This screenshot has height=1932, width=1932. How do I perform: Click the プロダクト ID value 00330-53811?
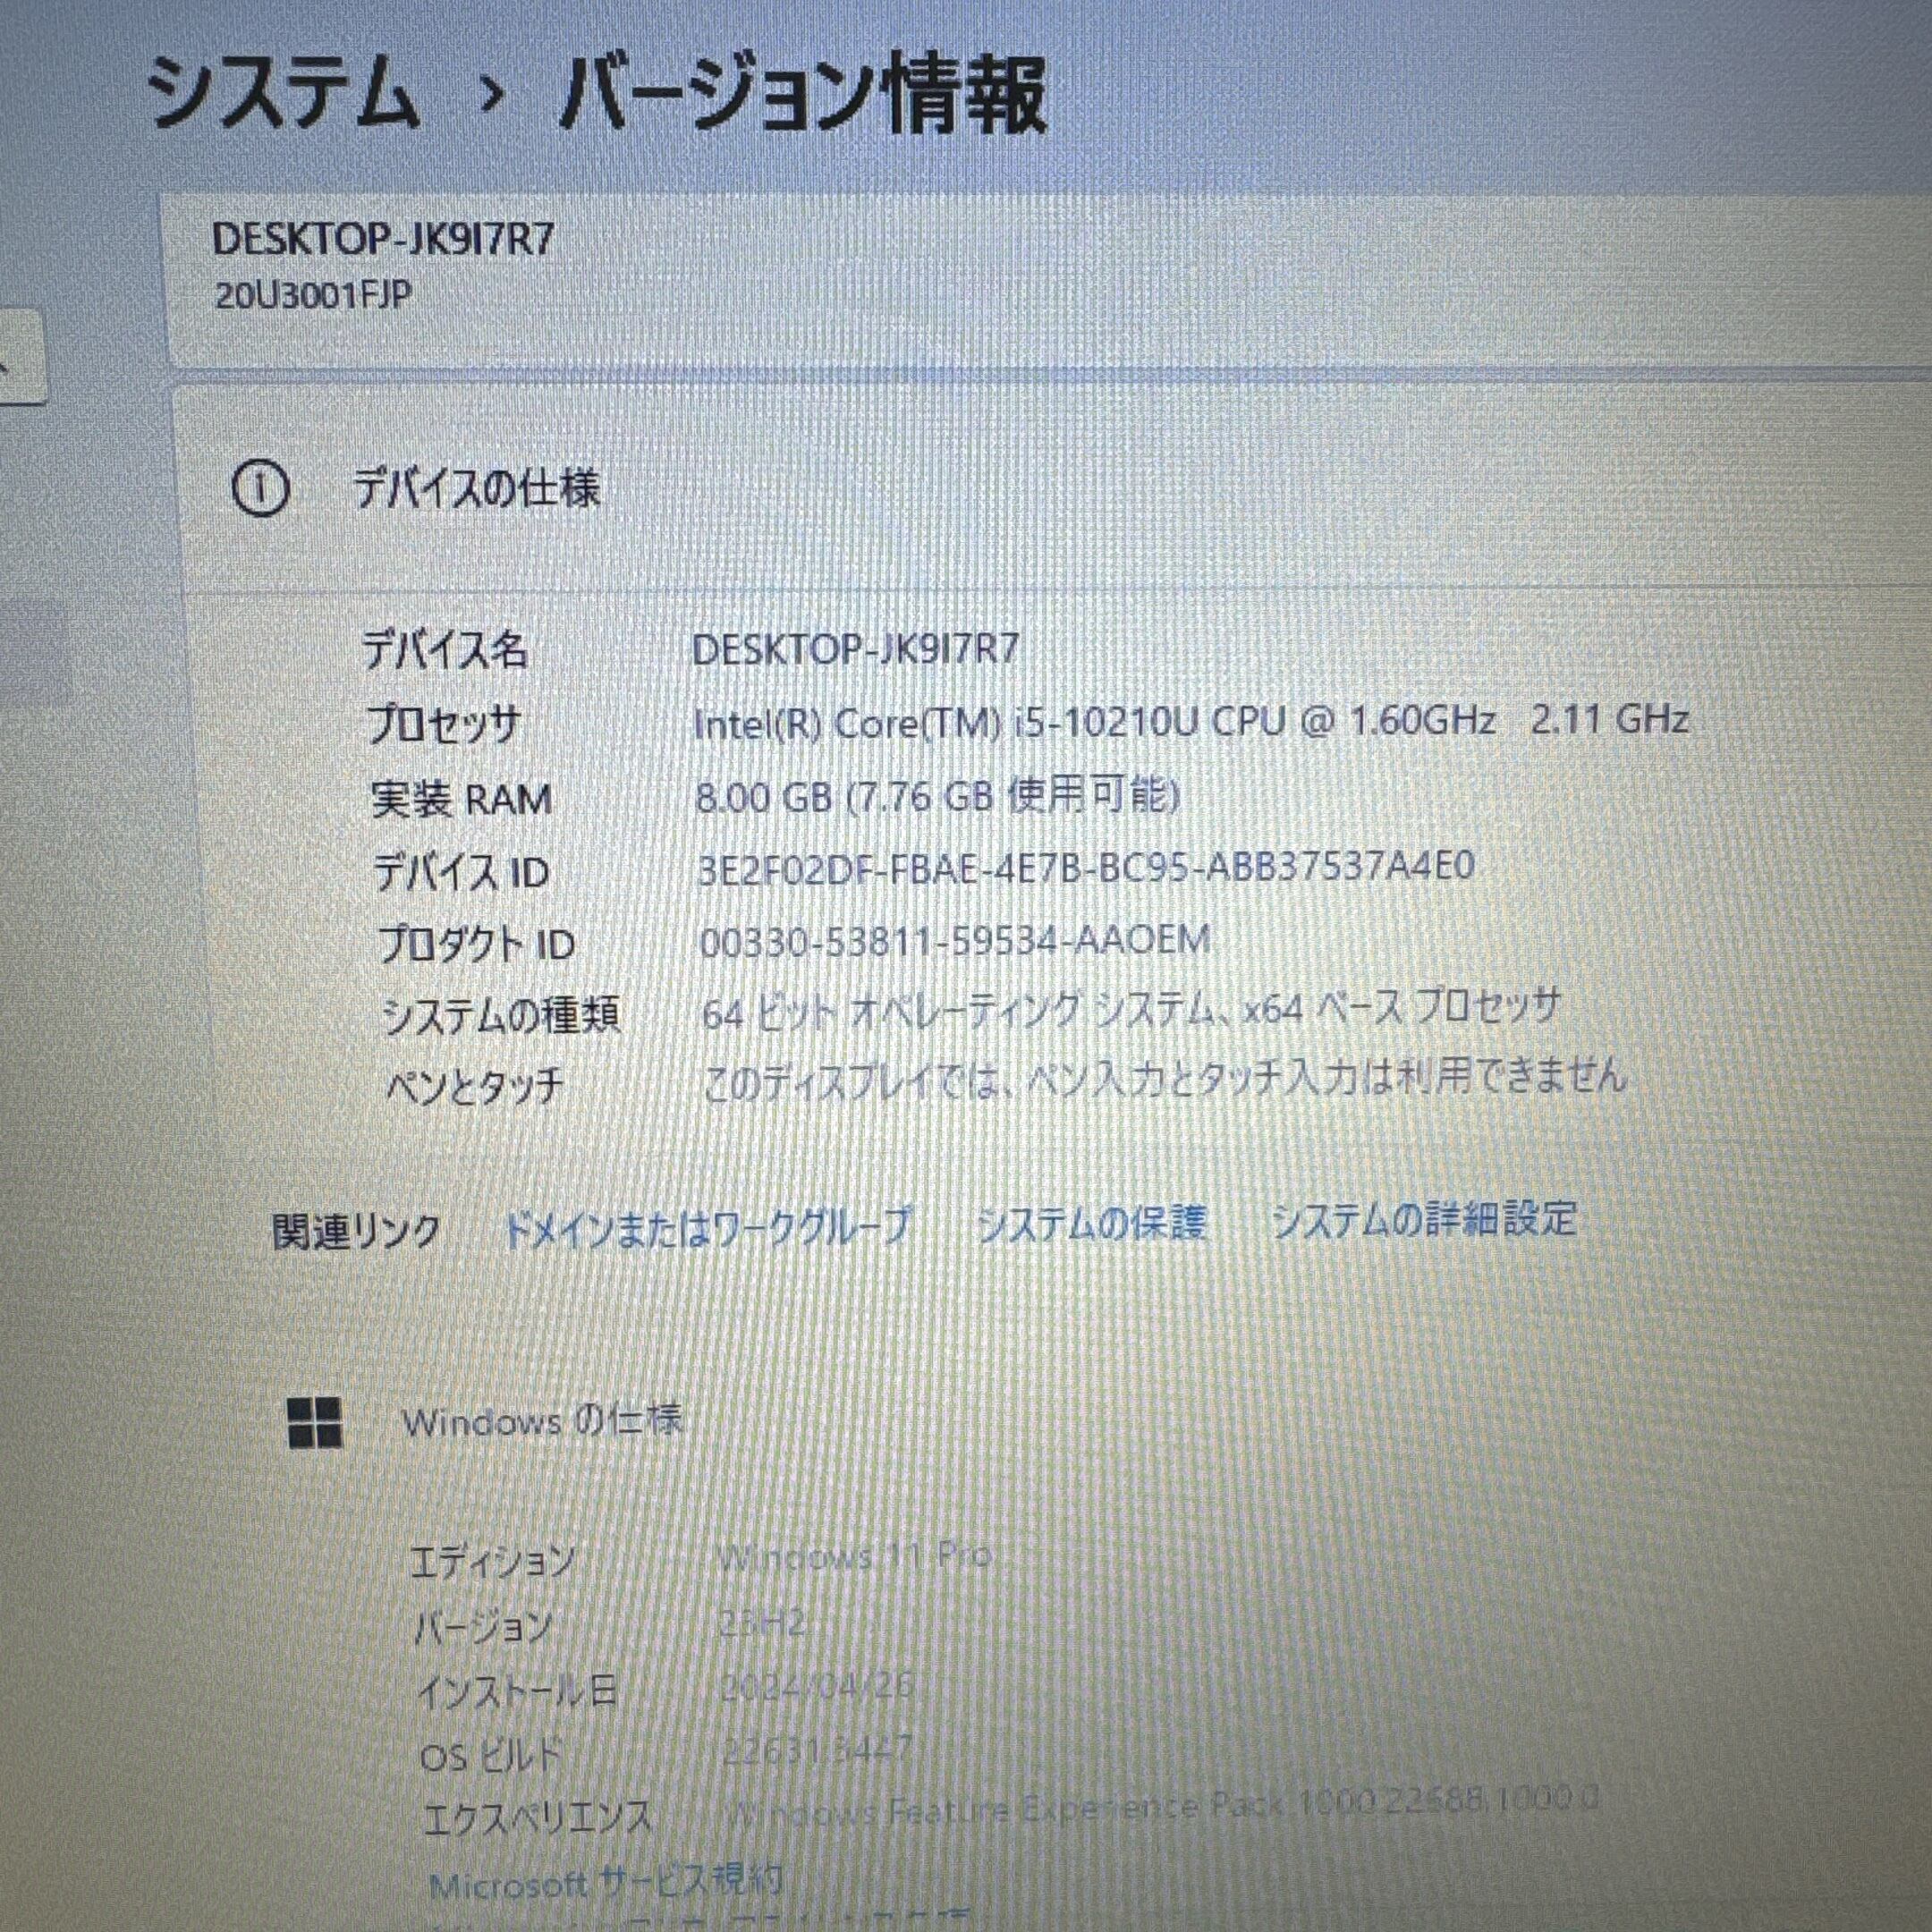tap(954, 940)
